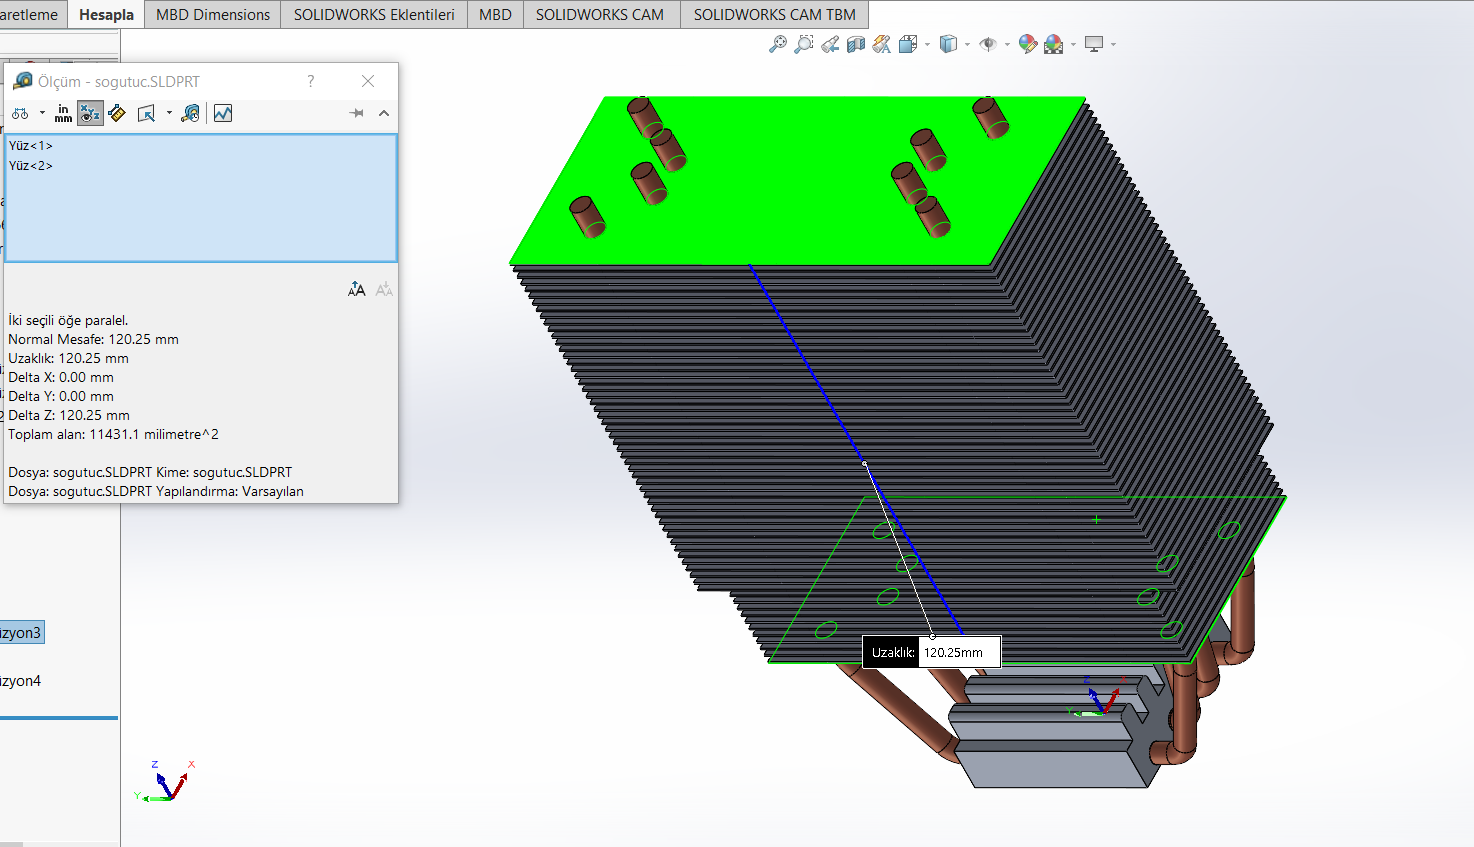Toggle Section View icon

856,44
